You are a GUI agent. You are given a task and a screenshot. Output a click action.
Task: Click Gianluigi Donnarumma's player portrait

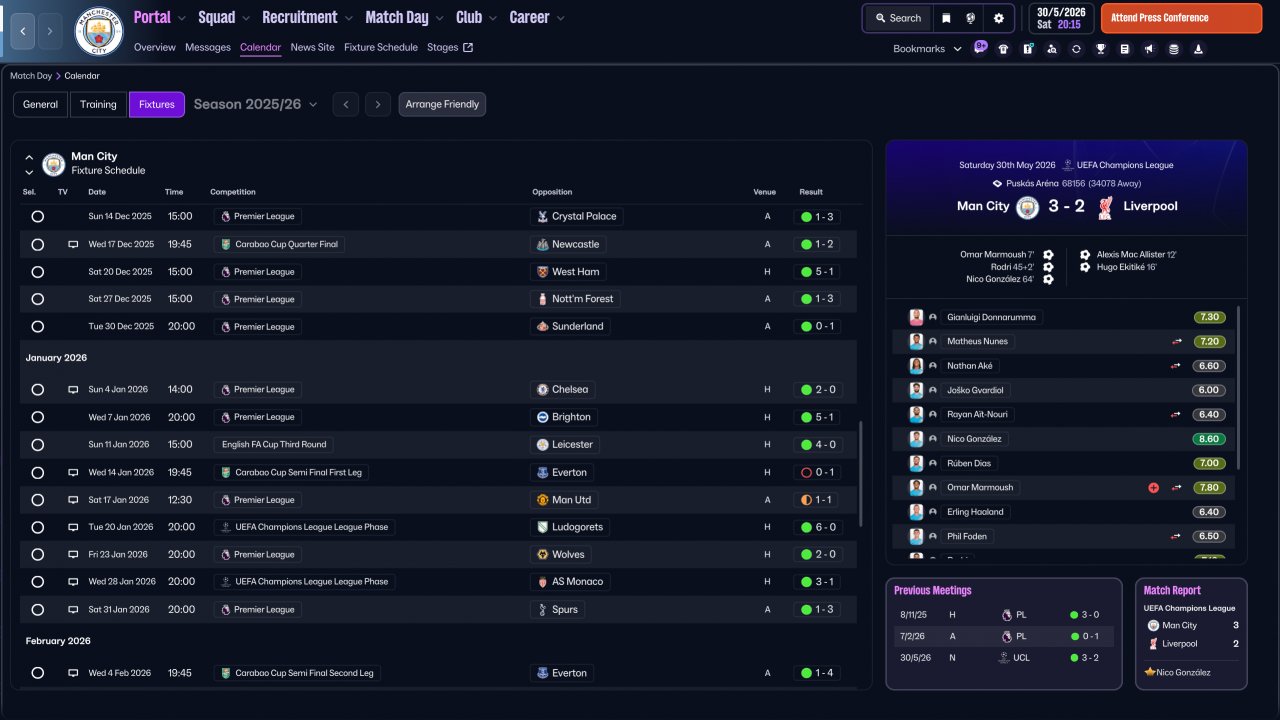[916, 317]
